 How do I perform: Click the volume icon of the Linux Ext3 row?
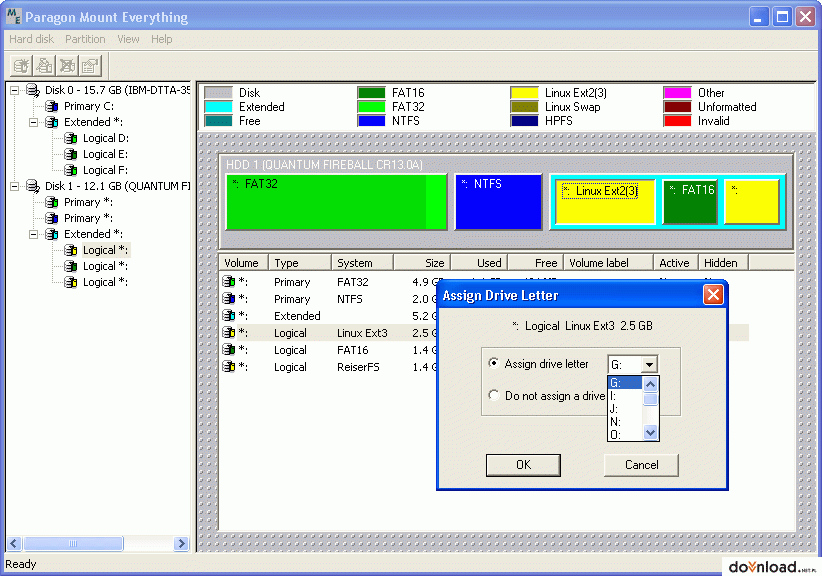click(229, 332)
